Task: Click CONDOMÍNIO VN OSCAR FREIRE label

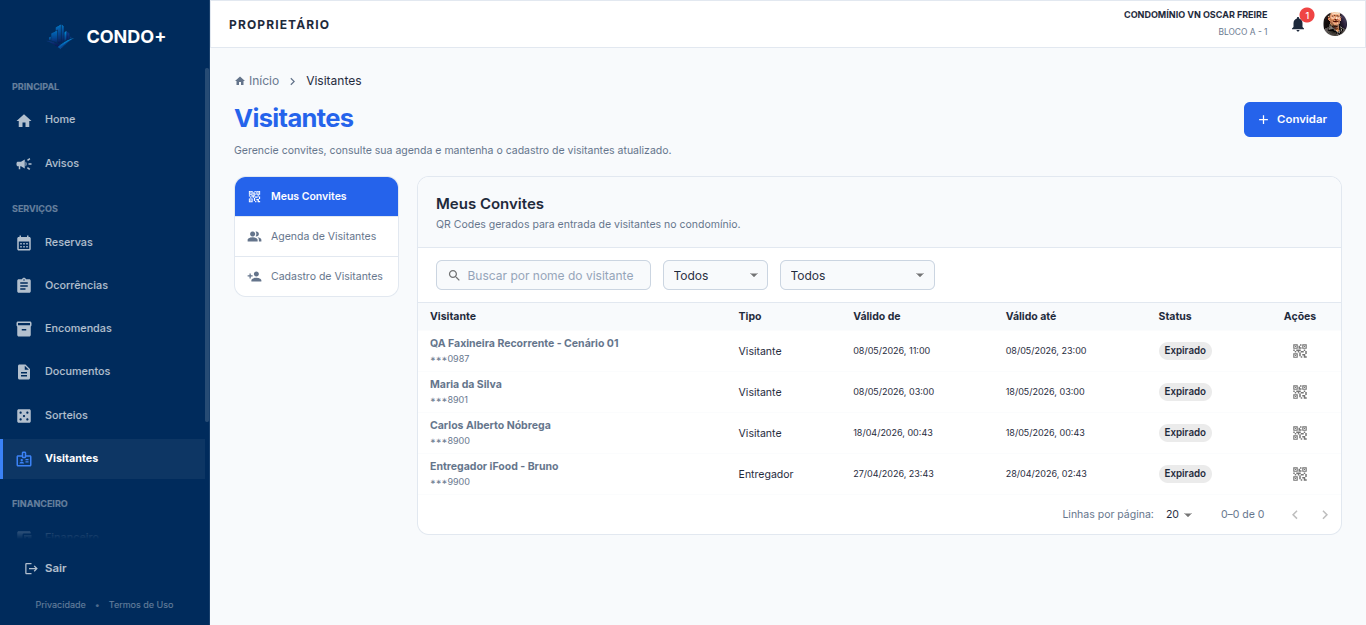Action: tap(1195, 16)
